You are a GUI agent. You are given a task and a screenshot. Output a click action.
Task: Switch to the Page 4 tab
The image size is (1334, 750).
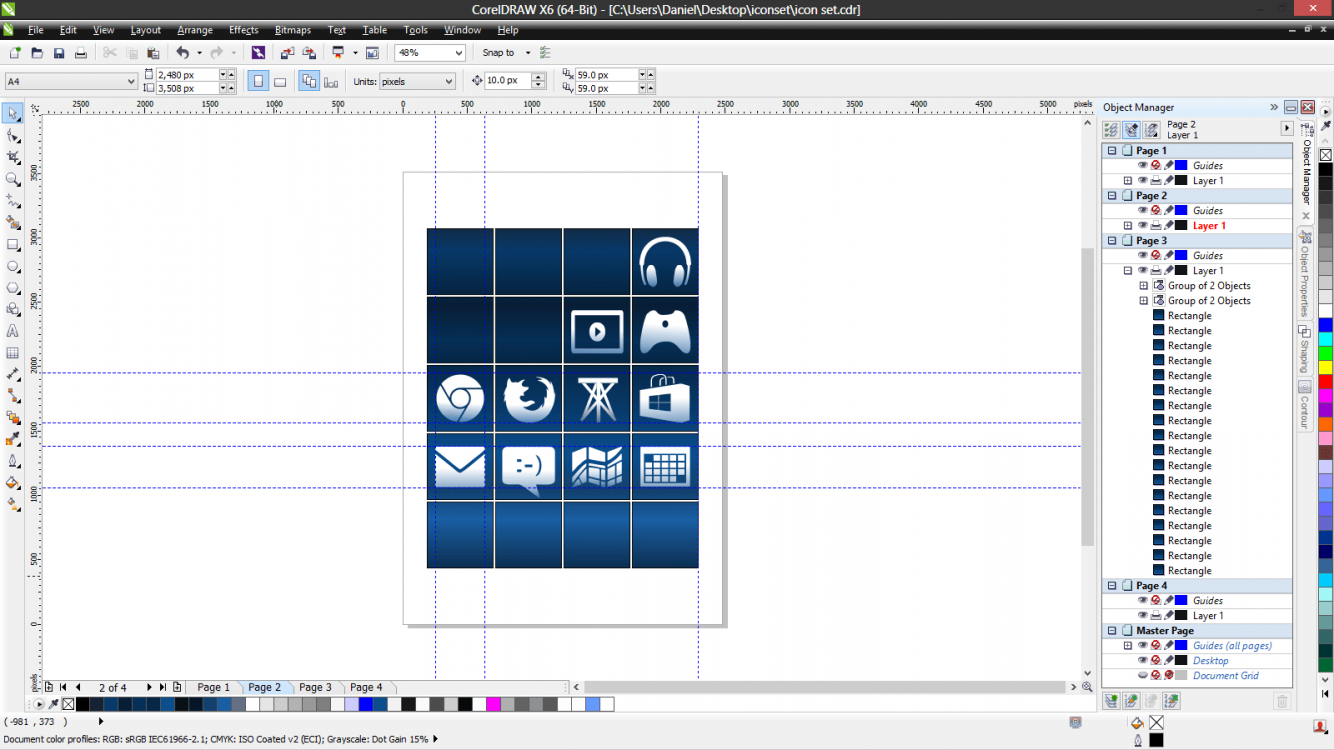click(366, 687)
